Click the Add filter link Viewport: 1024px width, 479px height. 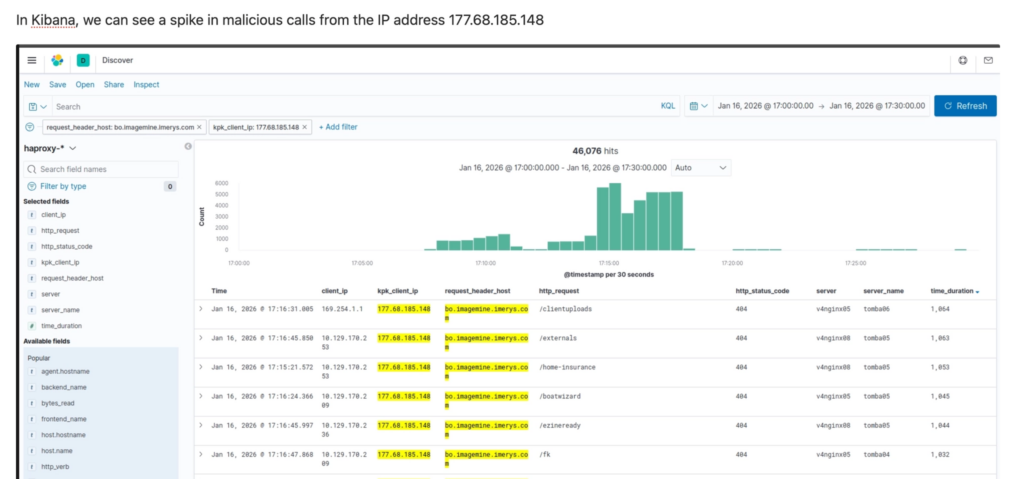tap(337, 127)
